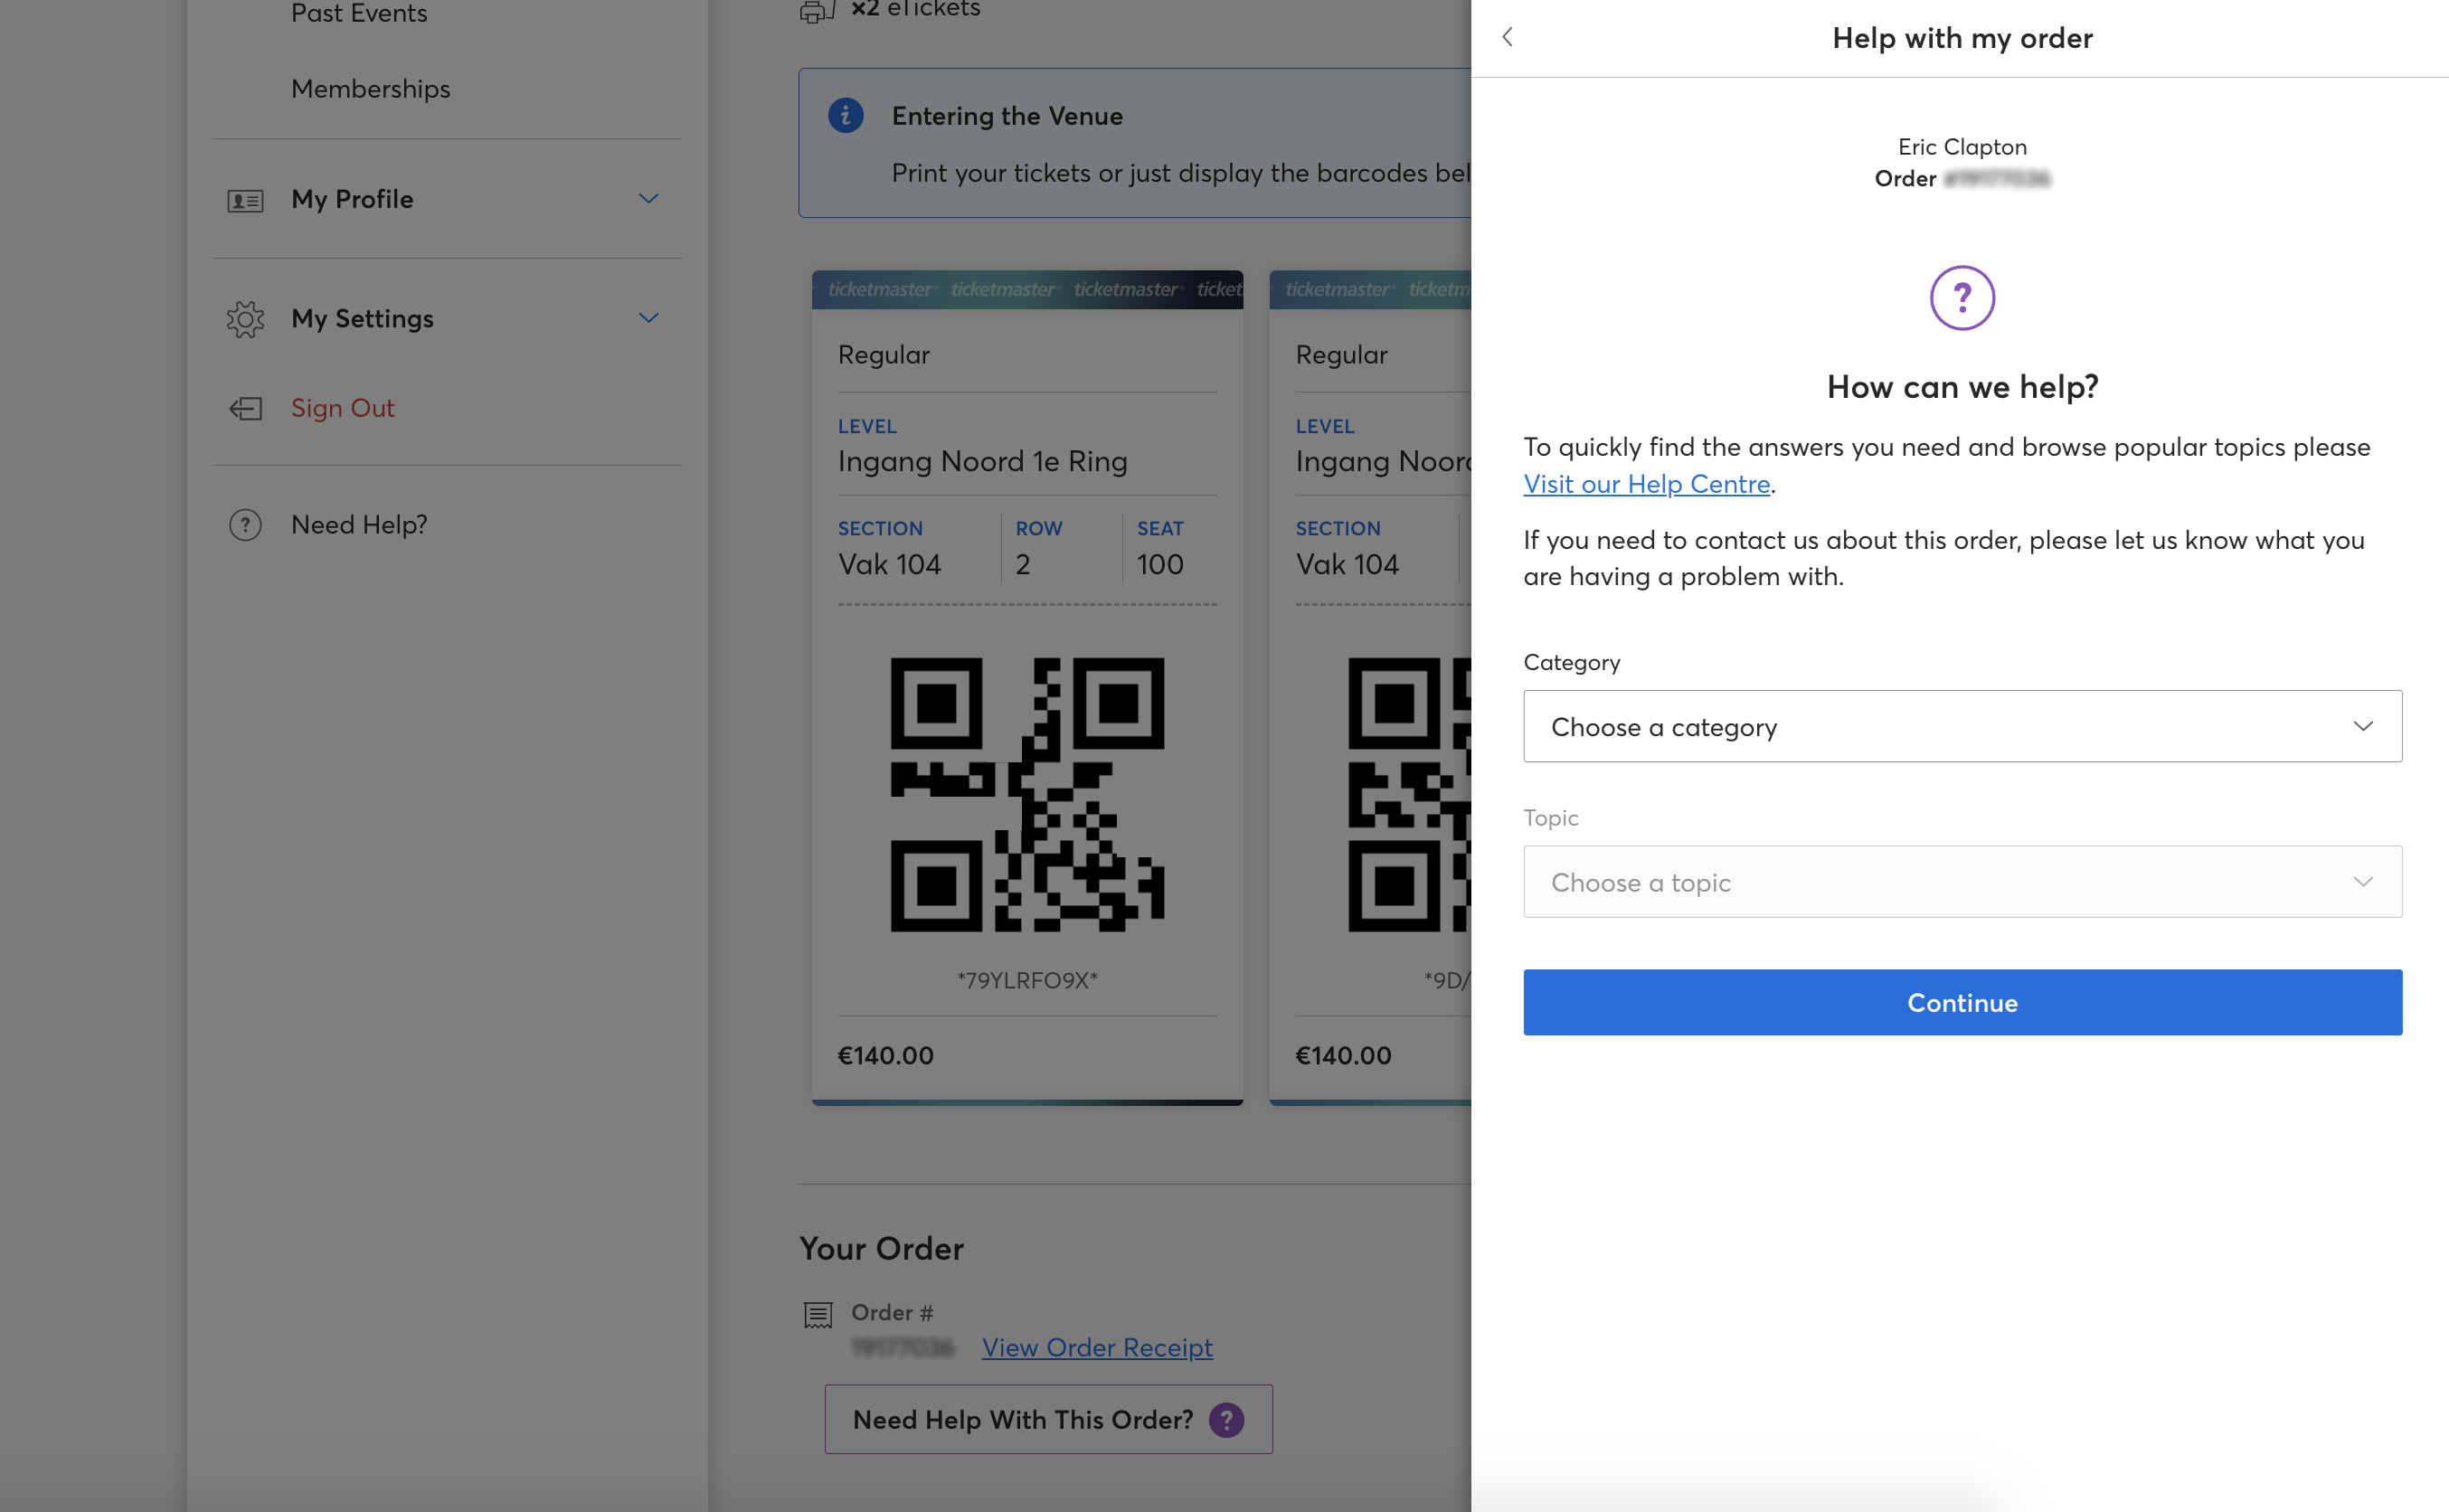Open the Choose a category dropdown
2449x1512 pixels.
[x=1962, y=726]
